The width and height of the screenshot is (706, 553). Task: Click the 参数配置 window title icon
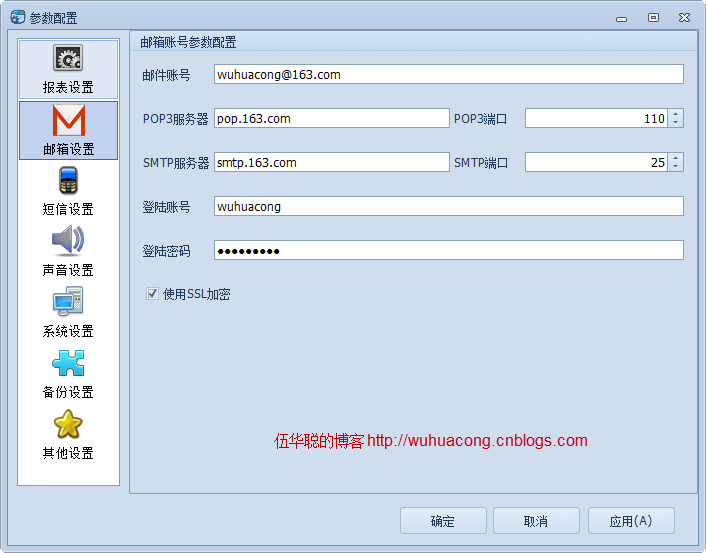[x=18, y=17]
